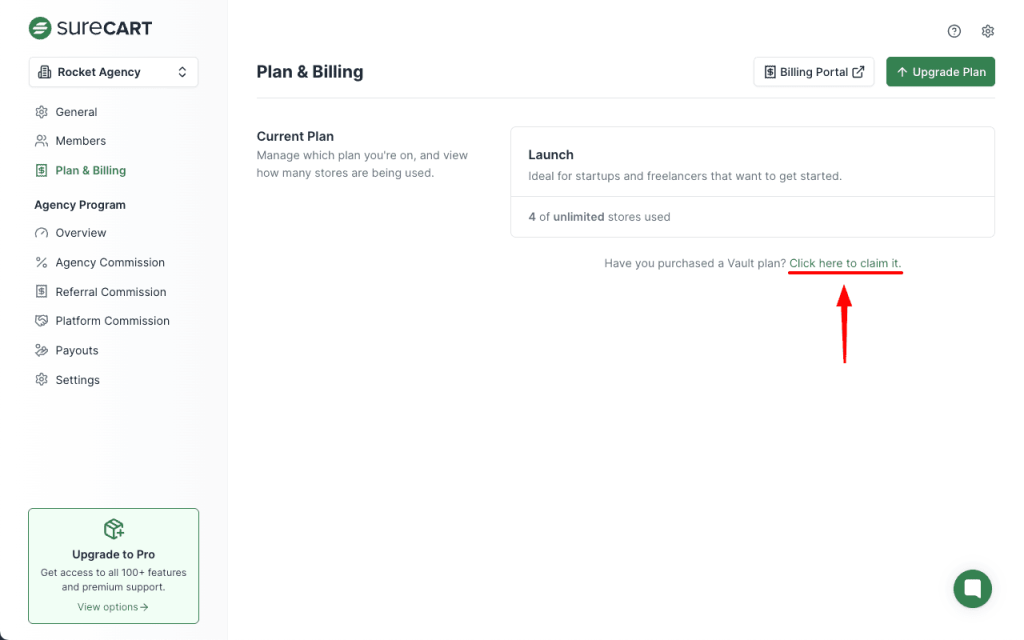Open the help question mark icon
The height and width of the screenshot is (640, 1024).
[x=954, y=31]
